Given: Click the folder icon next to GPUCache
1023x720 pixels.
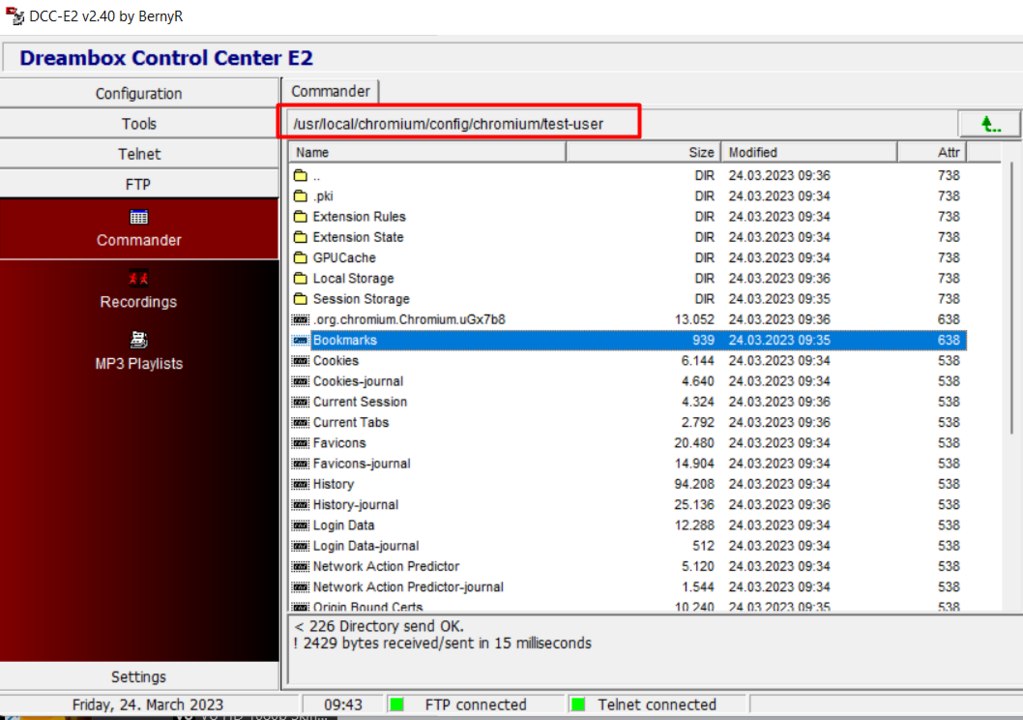Looking at the screenshot, I should click(300, 258).
